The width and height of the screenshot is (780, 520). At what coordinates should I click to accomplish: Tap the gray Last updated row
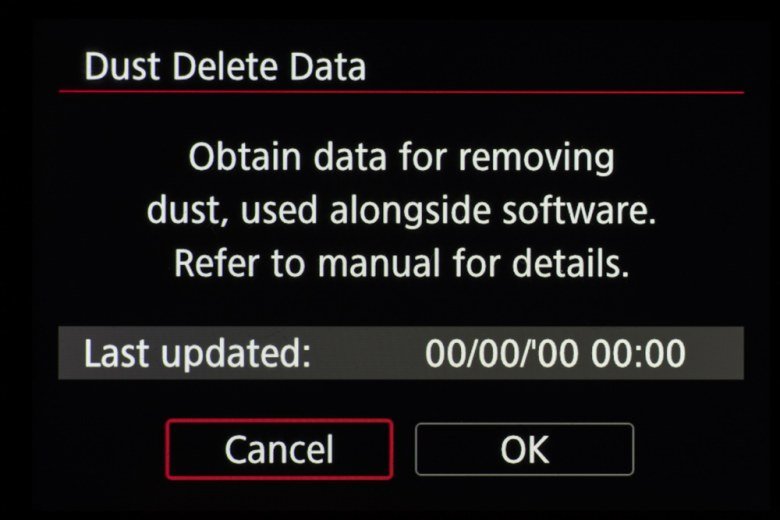pos(401,353)
